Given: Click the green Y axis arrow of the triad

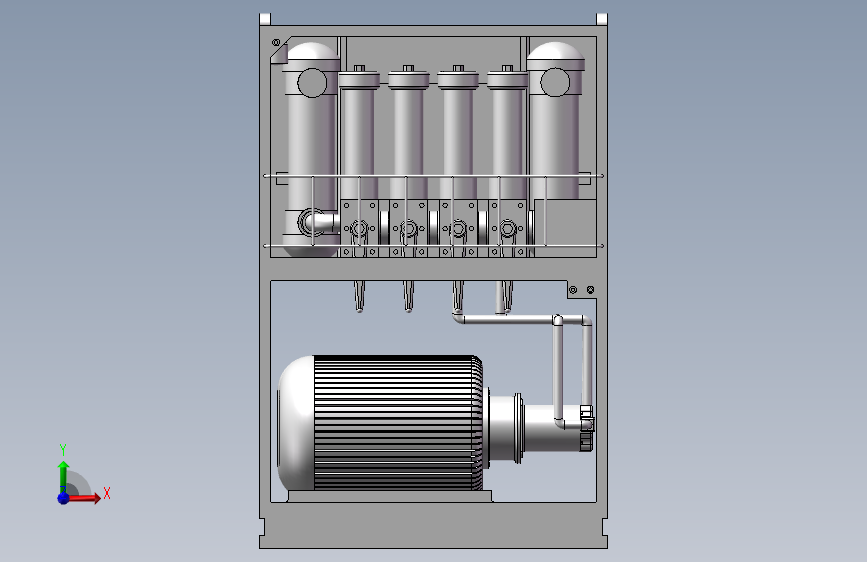Looking at the screenshot, I should (x=63, y=477).
